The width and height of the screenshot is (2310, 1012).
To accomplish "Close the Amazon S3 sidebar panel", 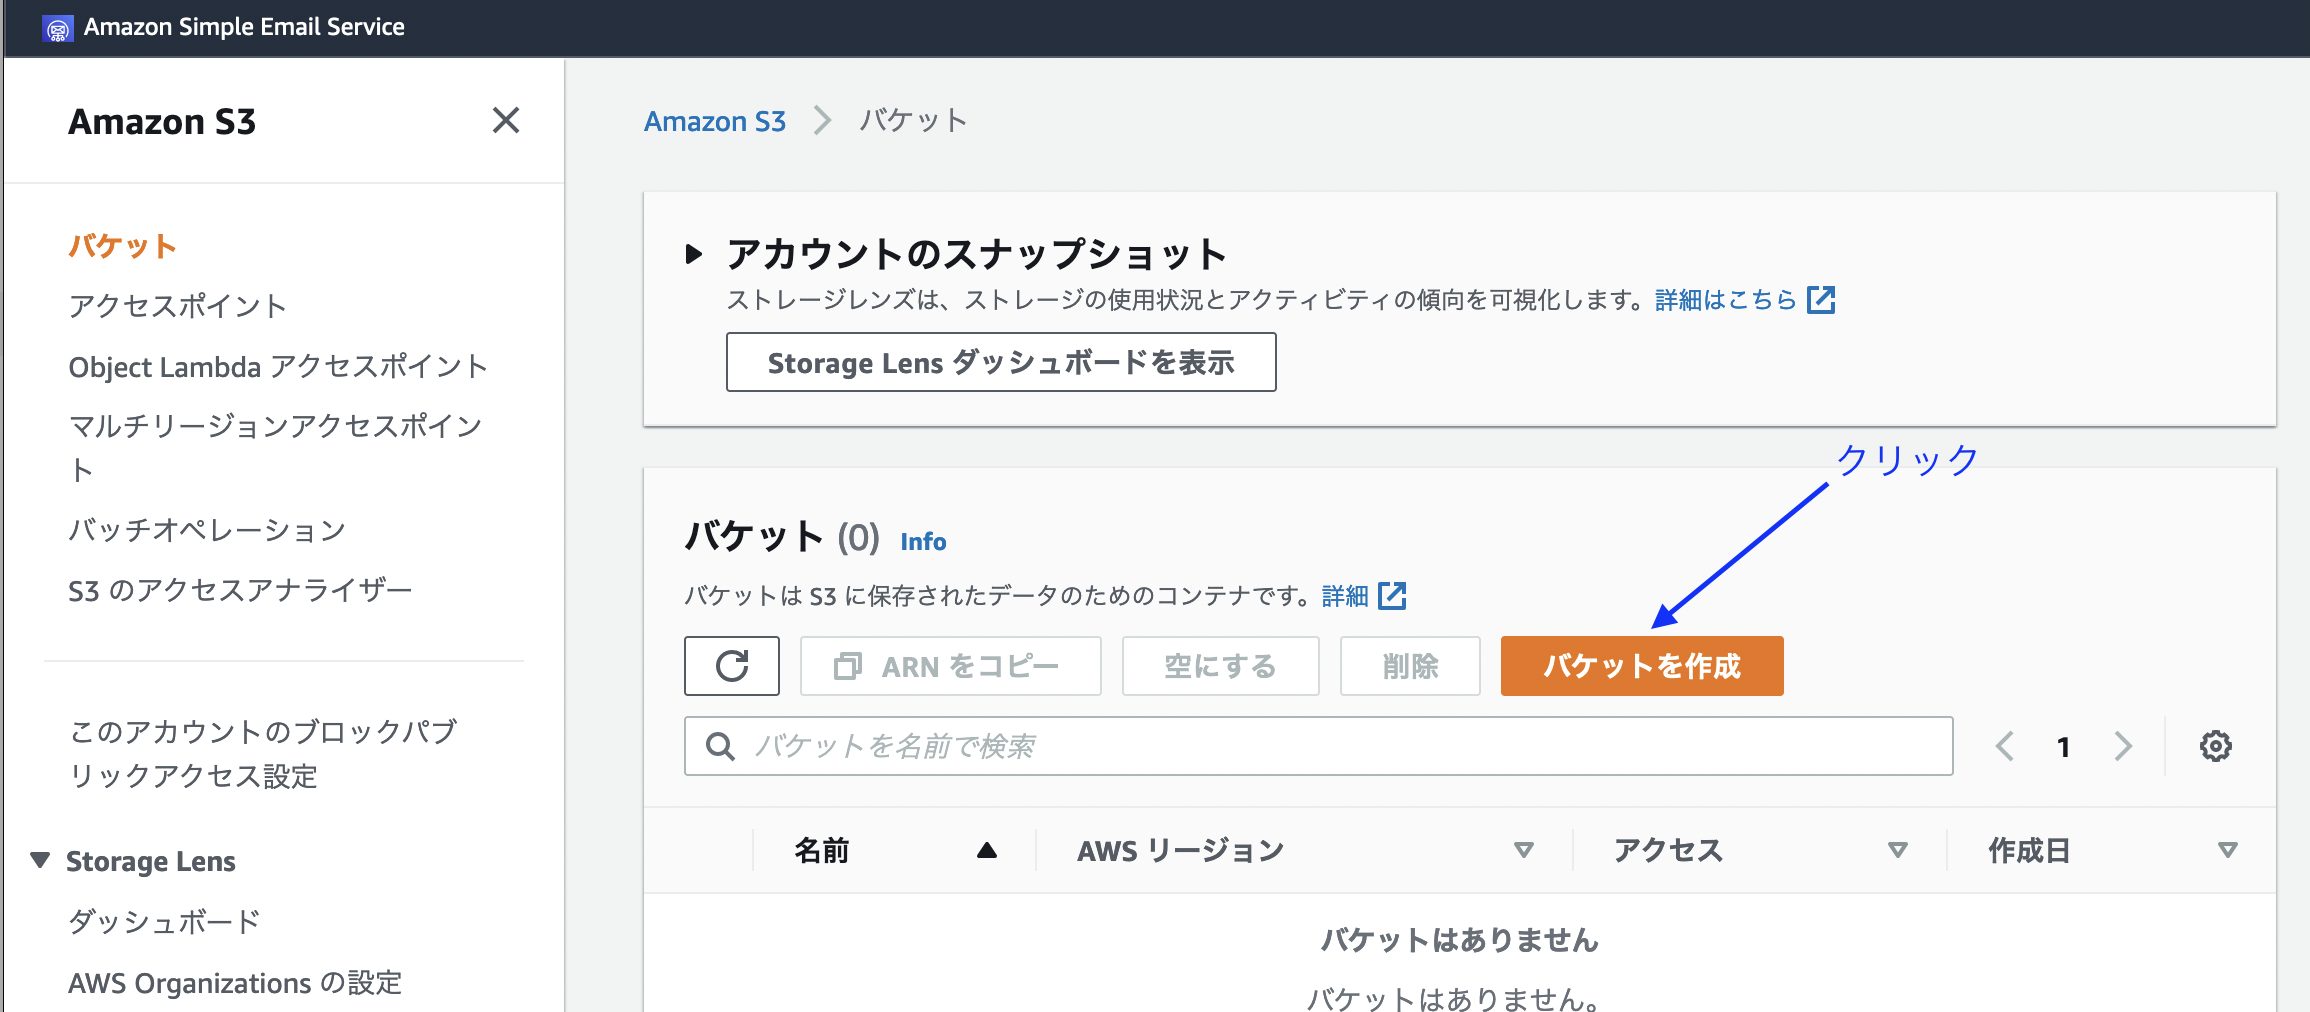I will (506, 121).
